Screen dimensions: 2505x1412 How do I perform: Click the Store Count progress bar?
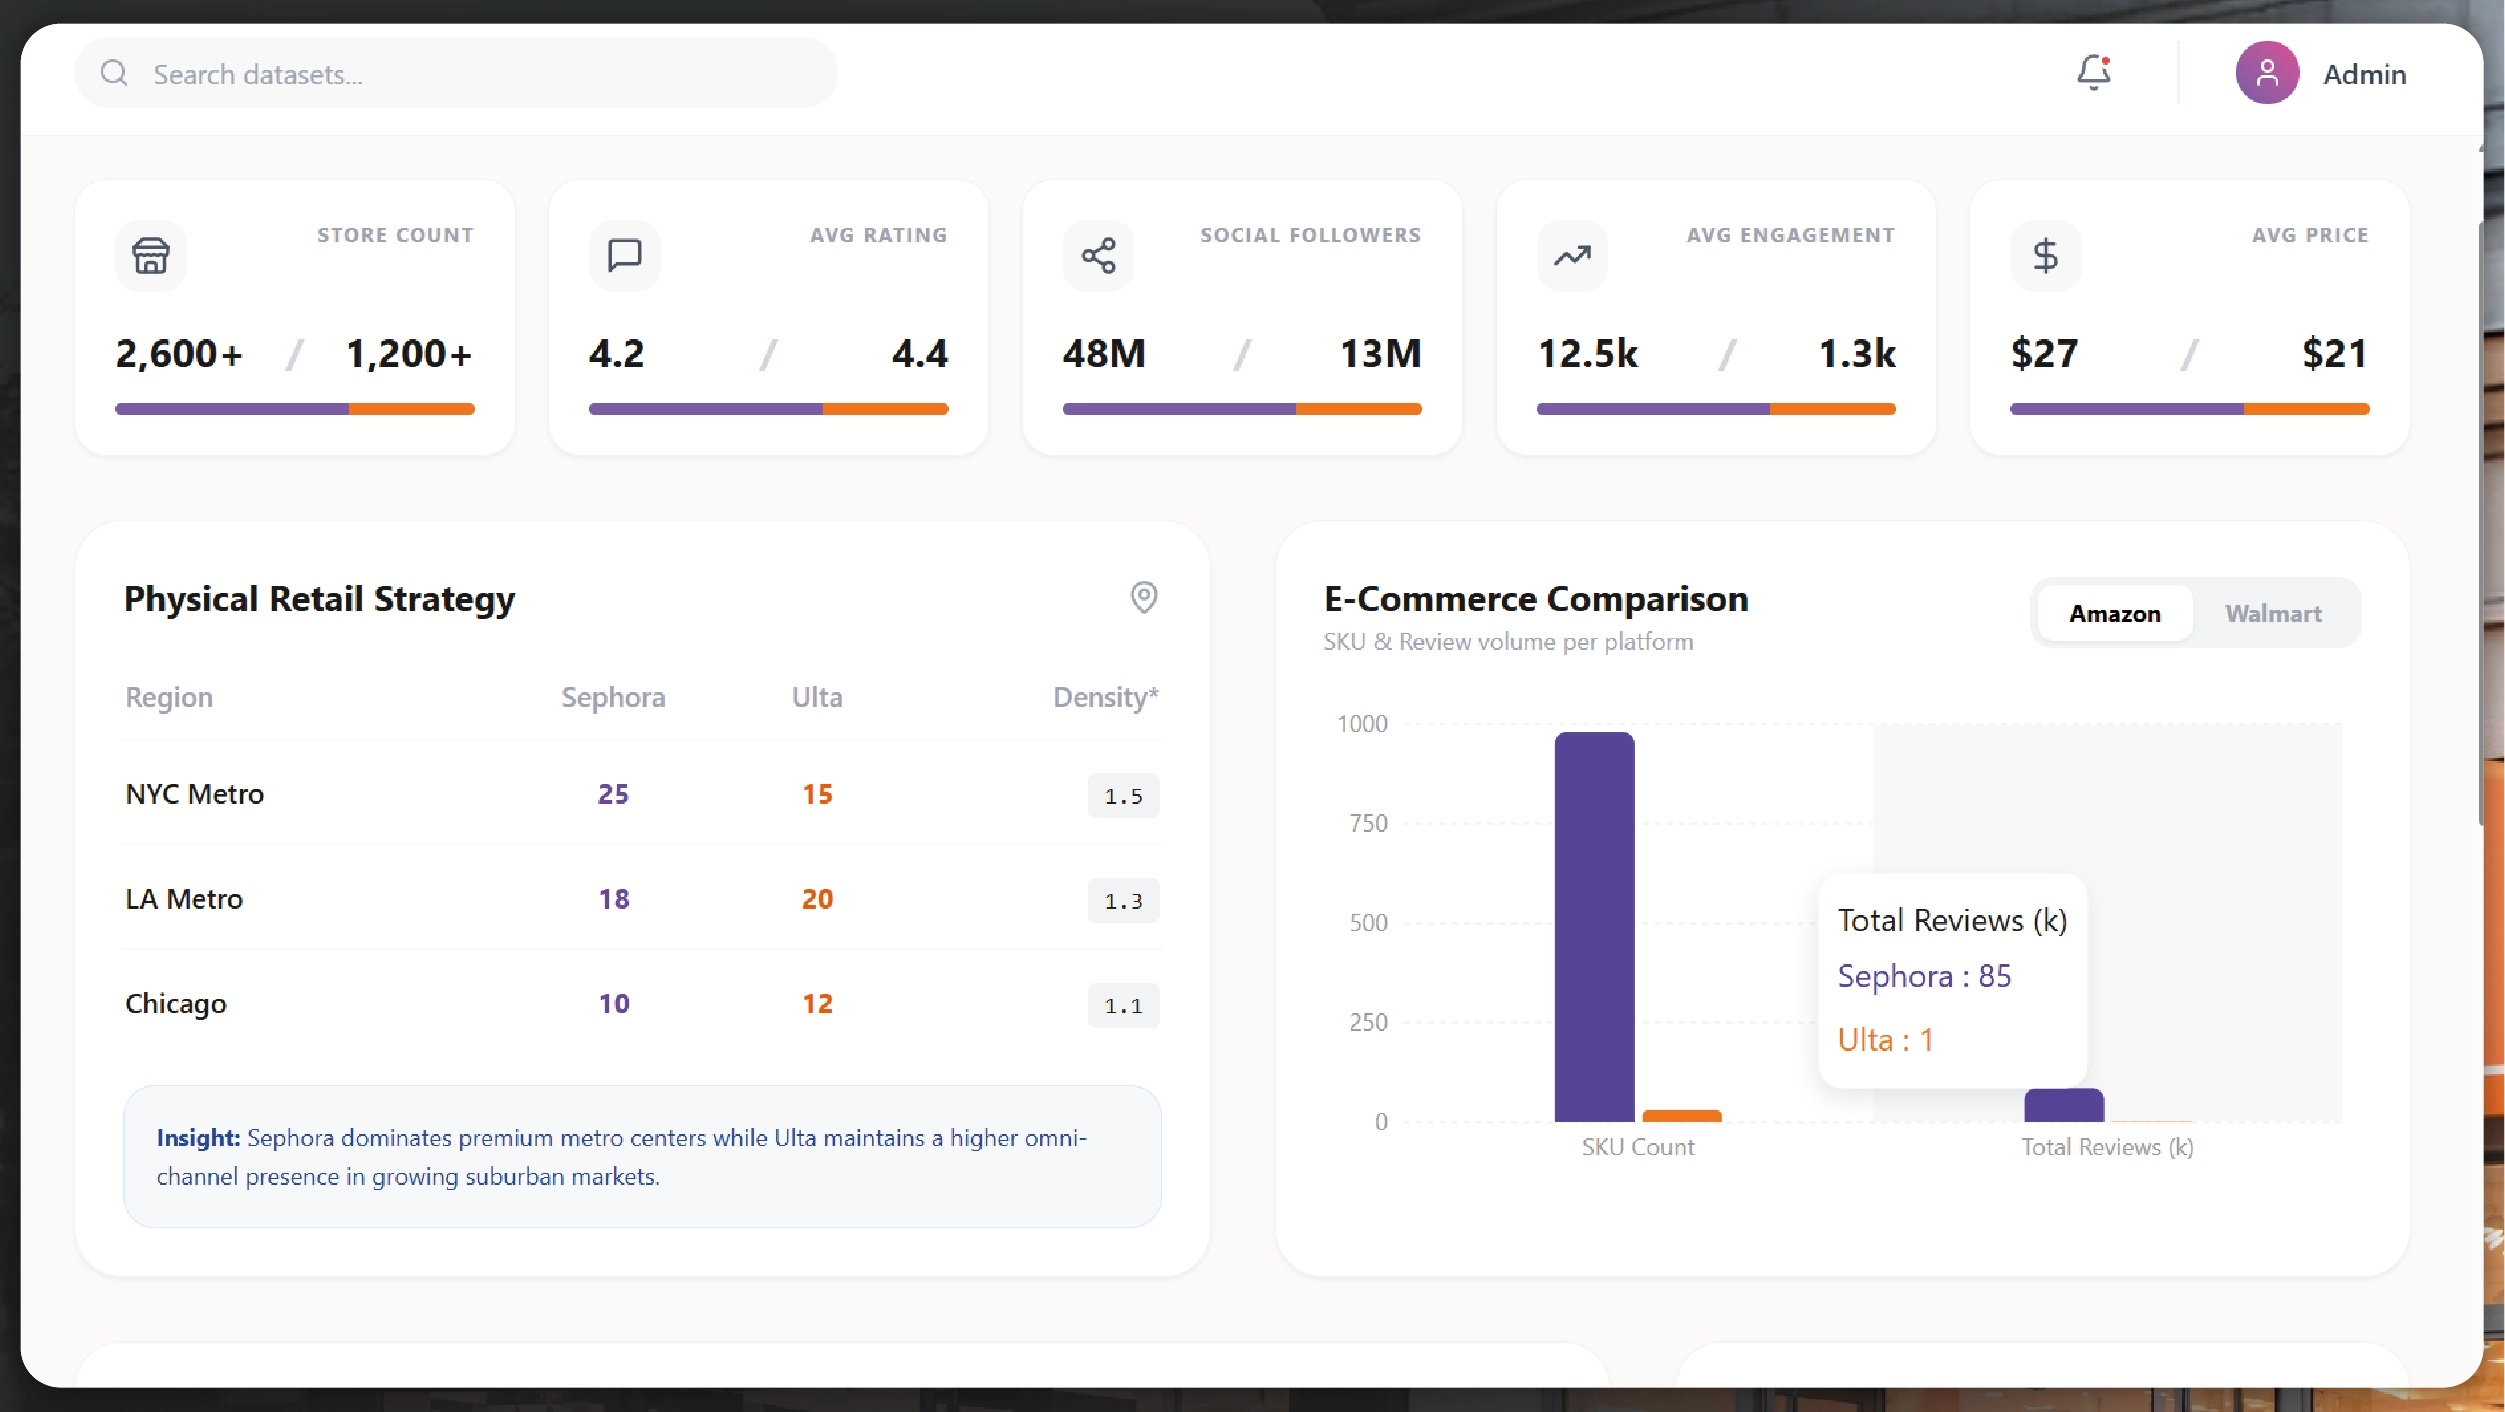coord(294,409)
